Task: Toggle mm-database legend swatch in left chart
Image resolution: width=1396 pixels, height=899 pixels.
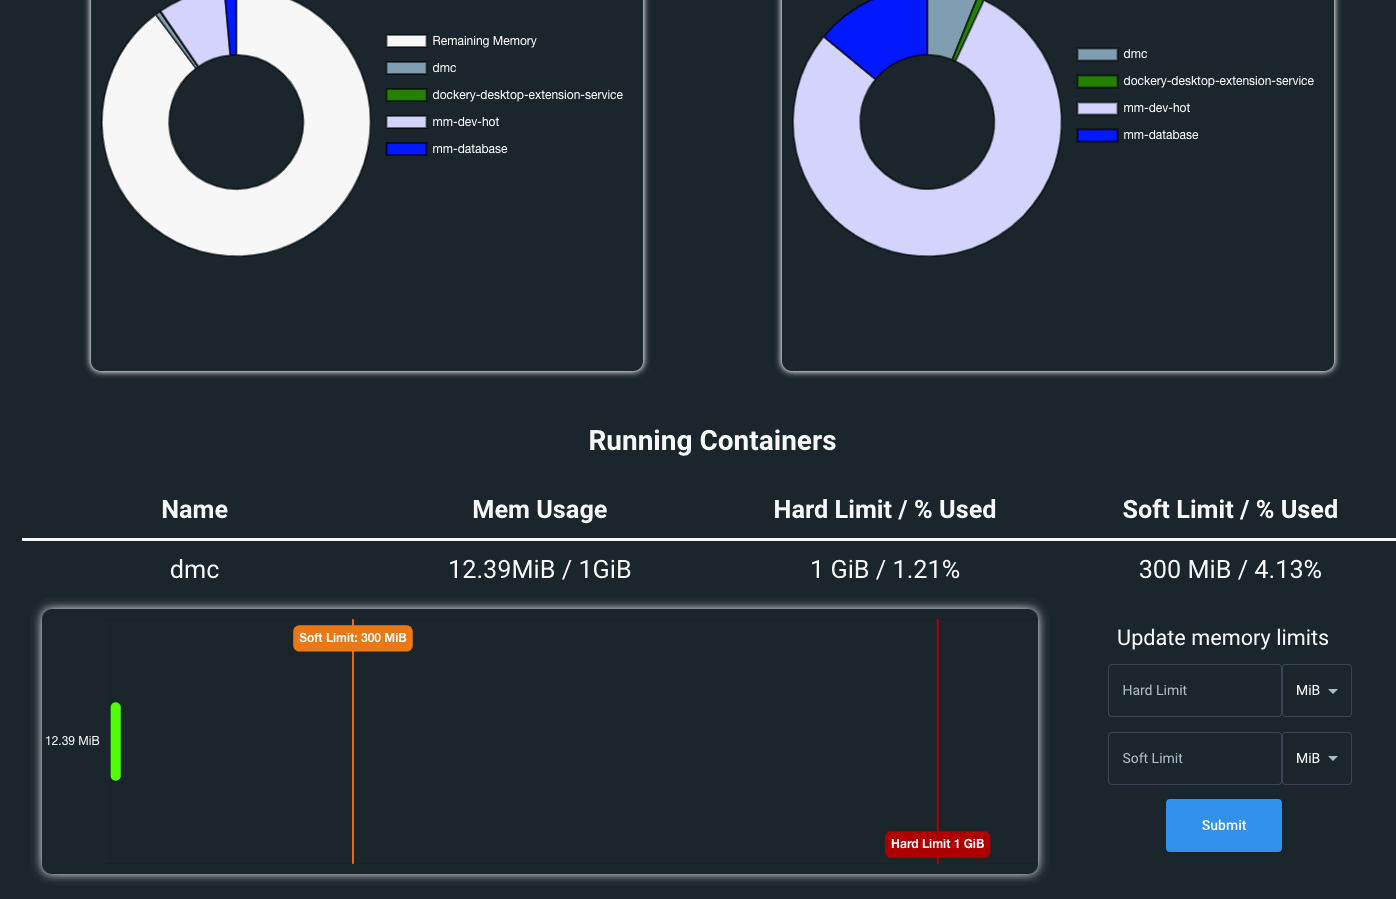Action: [x=406, y=149]
